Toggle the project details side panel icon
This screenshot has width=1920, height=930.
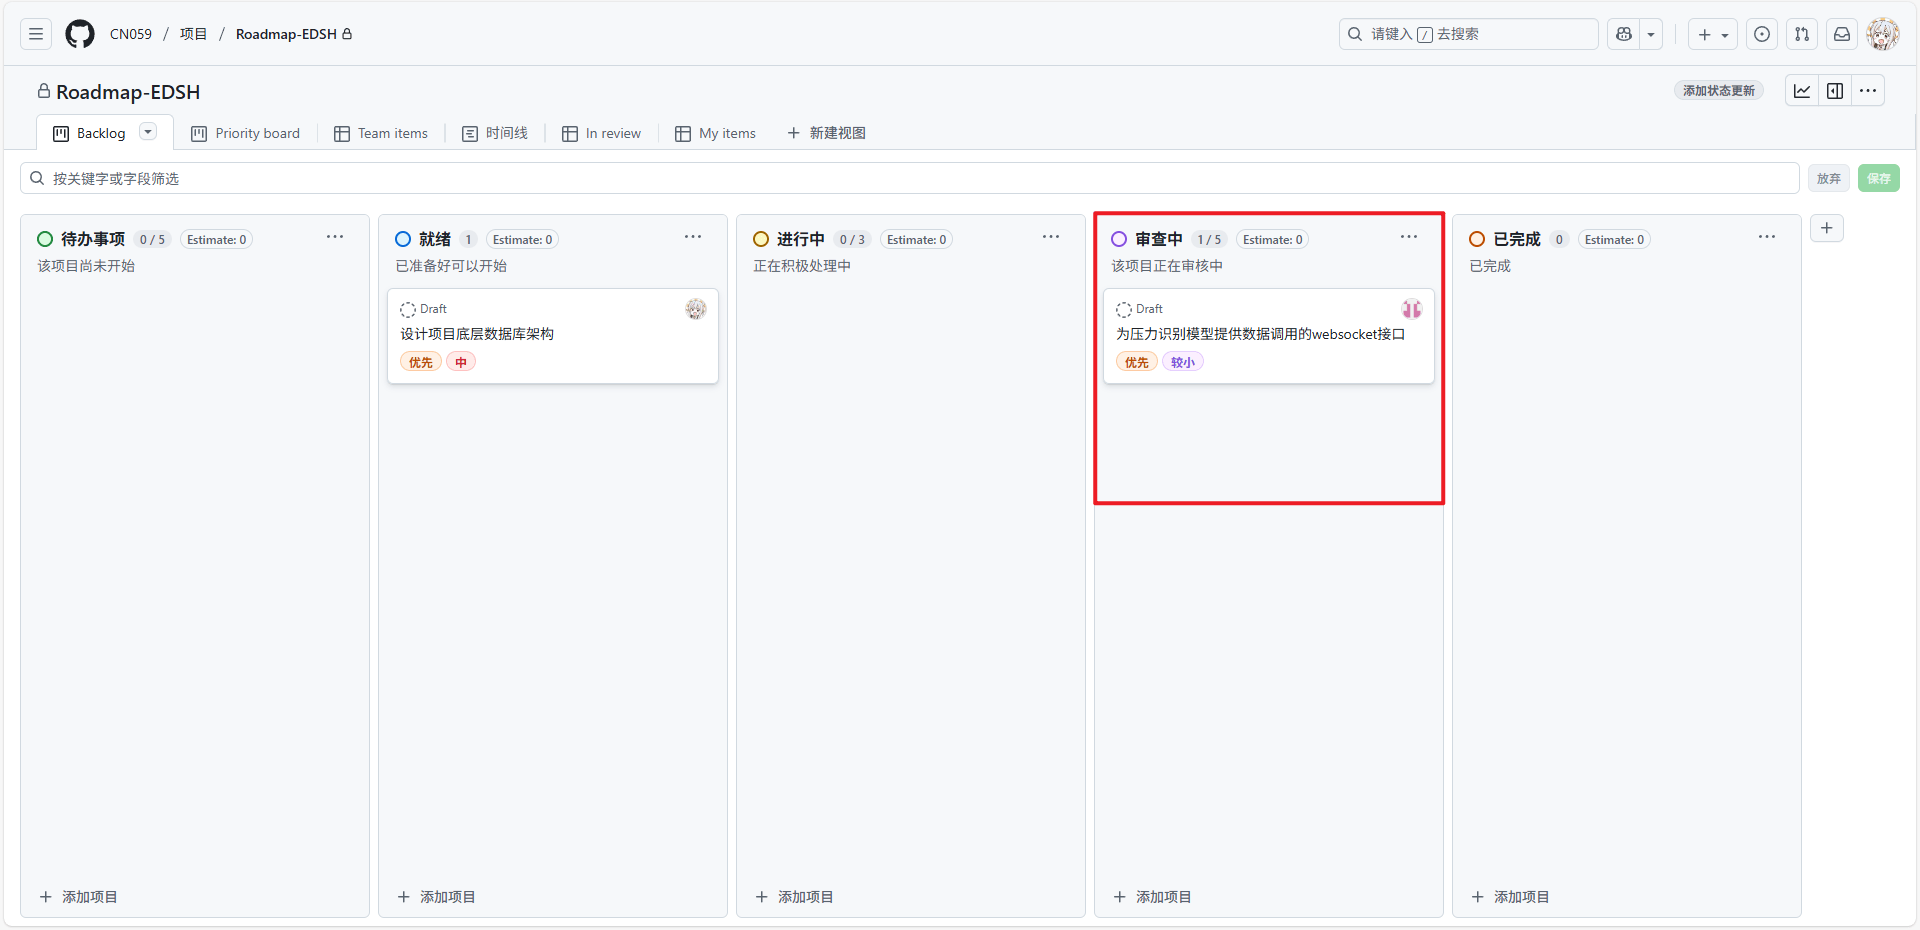1835,91
